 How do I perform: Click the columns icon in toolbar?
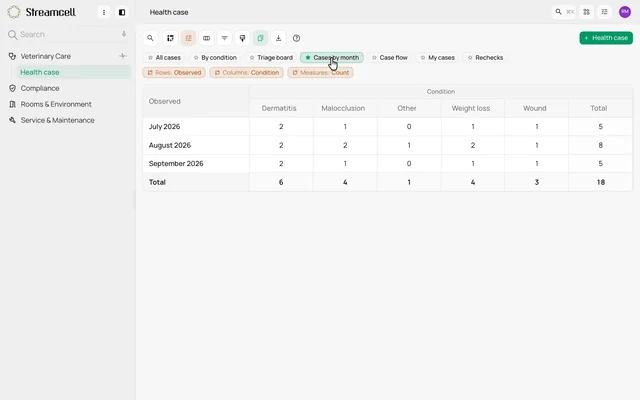[207, 38]
